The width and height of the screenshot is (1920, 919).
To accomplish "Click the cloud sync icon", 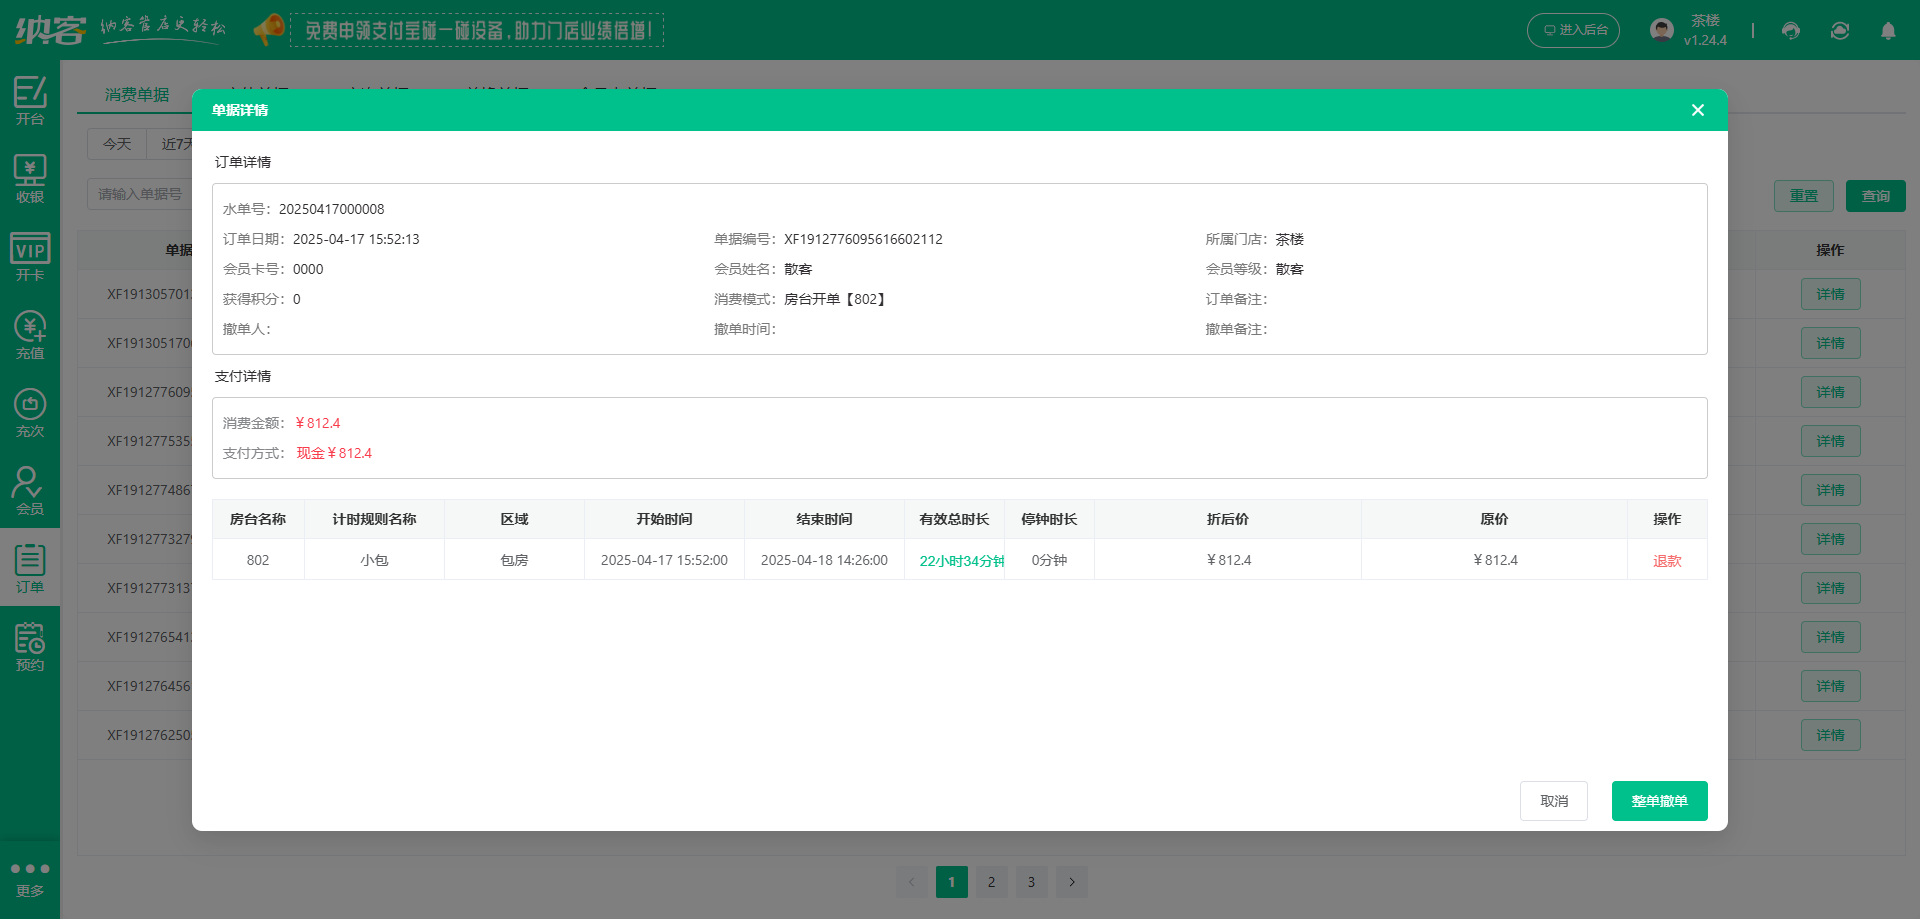I will (1839, 31).
